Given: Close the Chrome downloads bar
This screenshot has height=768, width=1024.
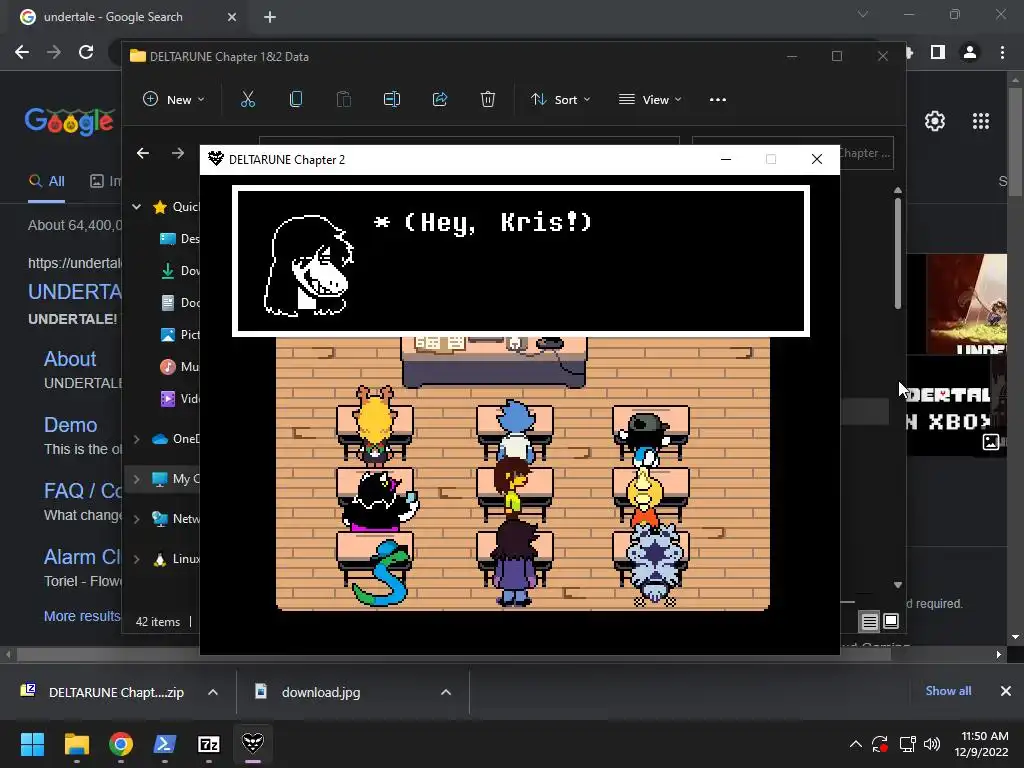Looking at the screenshot, I should pyautogui.click(x=1006, y=691).
